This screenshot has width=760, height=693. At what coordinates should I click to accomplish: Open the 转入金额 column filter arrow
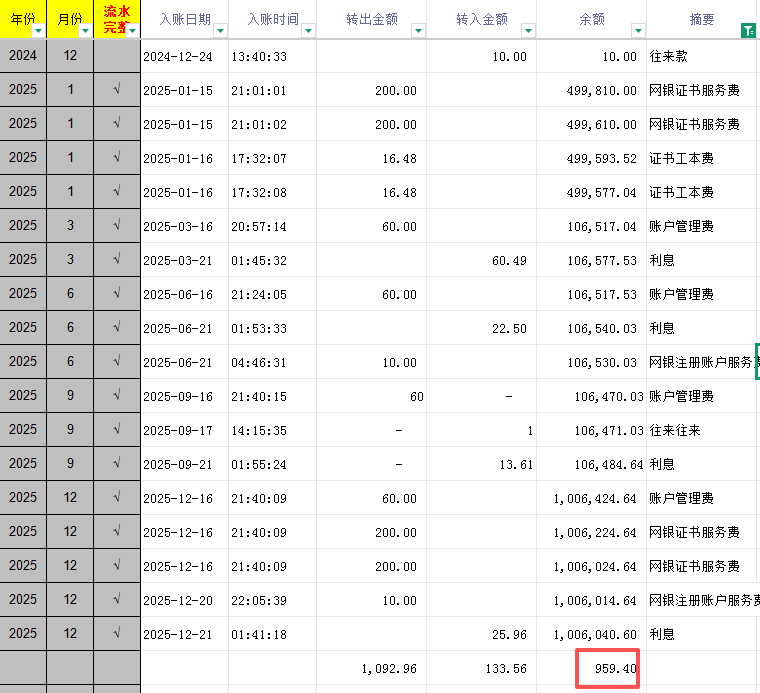point(527,31)
